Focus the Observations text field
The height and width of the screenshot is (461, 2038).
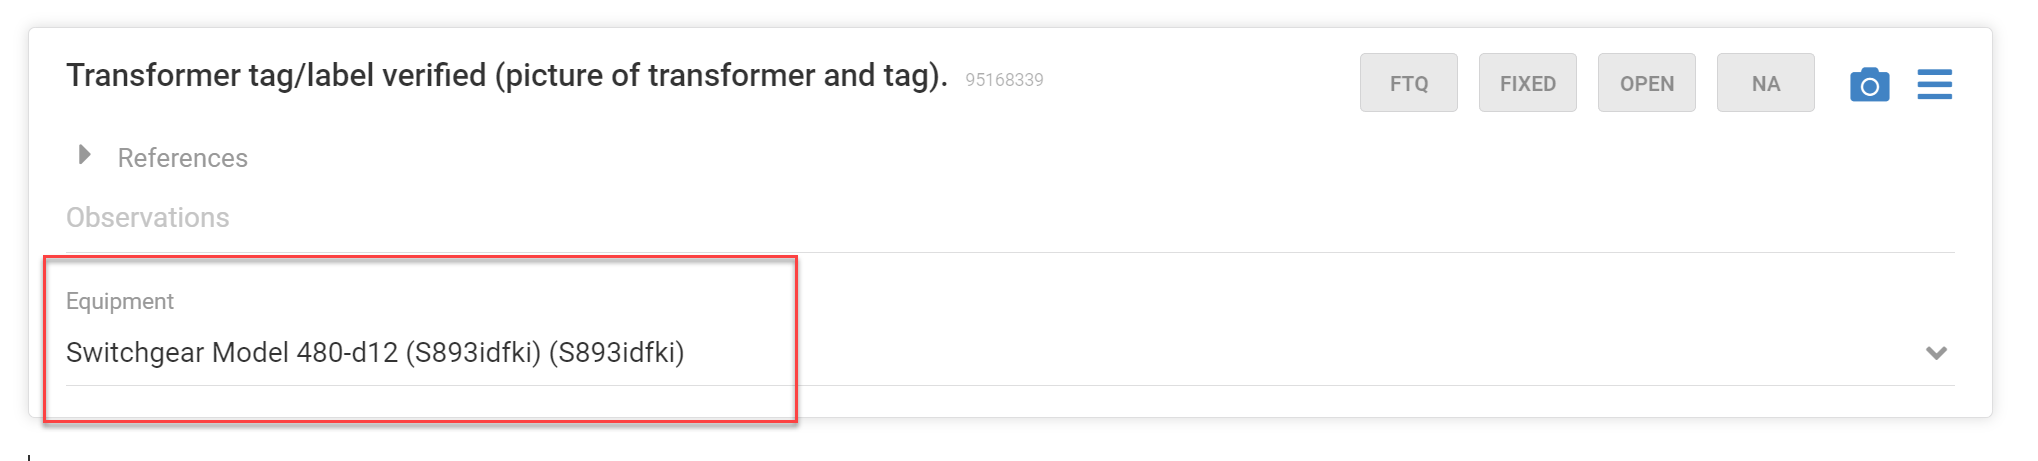click(1010, 218)
